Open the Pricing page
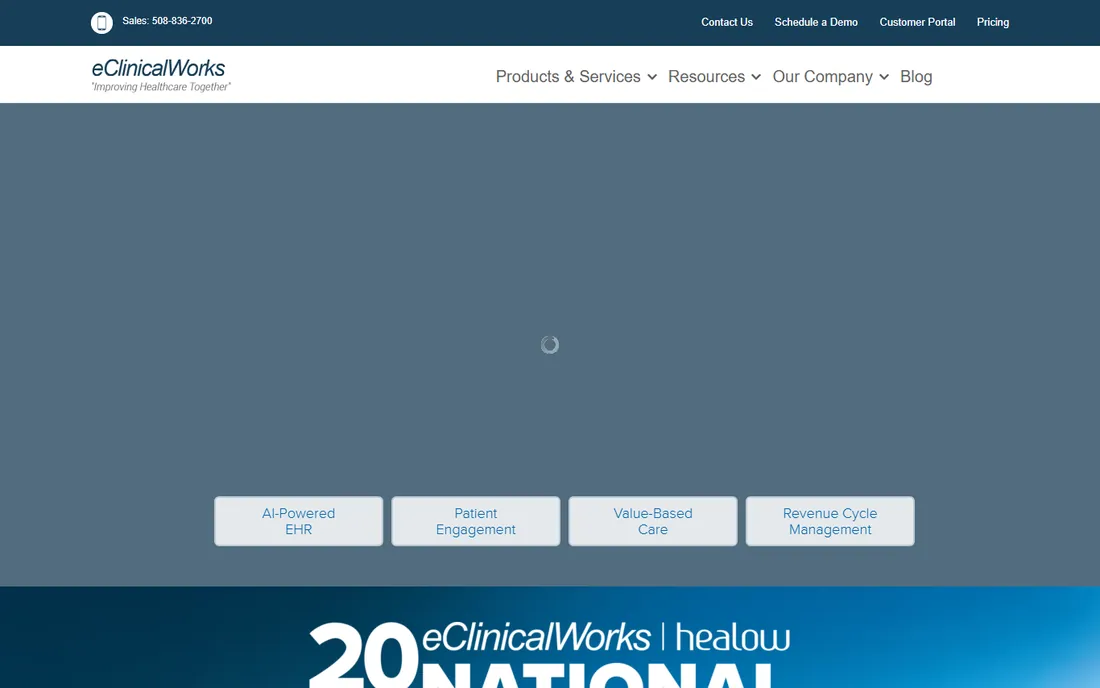This screenshot has width=1100, height=688. (x=993, y=22)
